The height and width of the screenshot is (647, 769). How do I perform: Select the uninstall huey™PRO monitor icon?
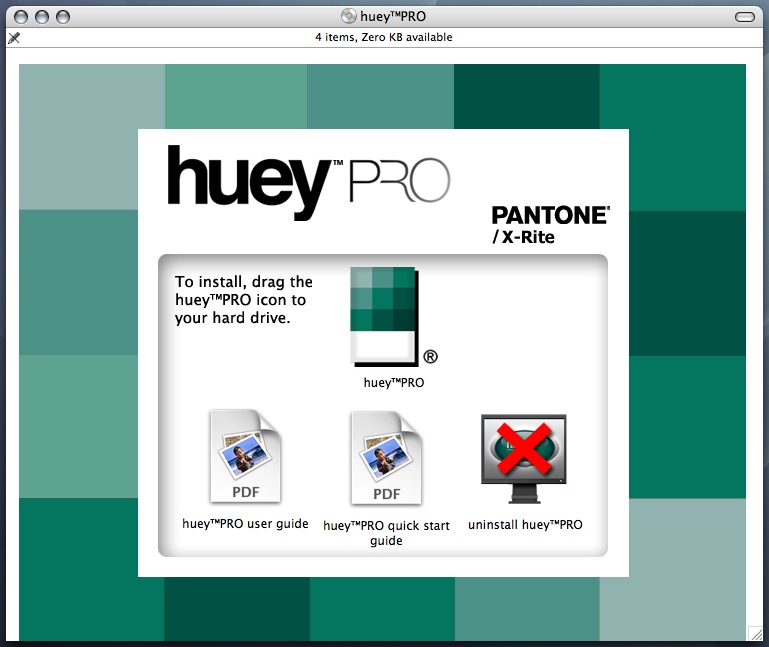(524, 459)
